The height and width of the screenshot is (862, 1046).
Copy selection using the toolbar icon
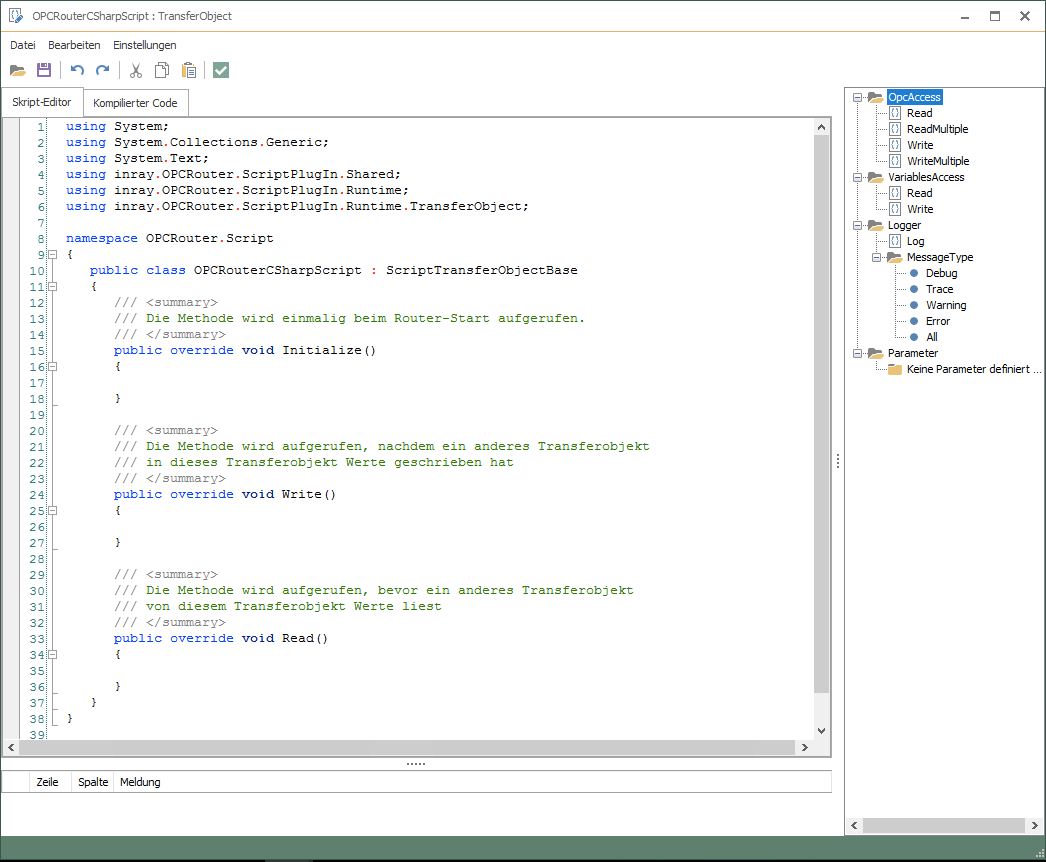click(162, 70)
